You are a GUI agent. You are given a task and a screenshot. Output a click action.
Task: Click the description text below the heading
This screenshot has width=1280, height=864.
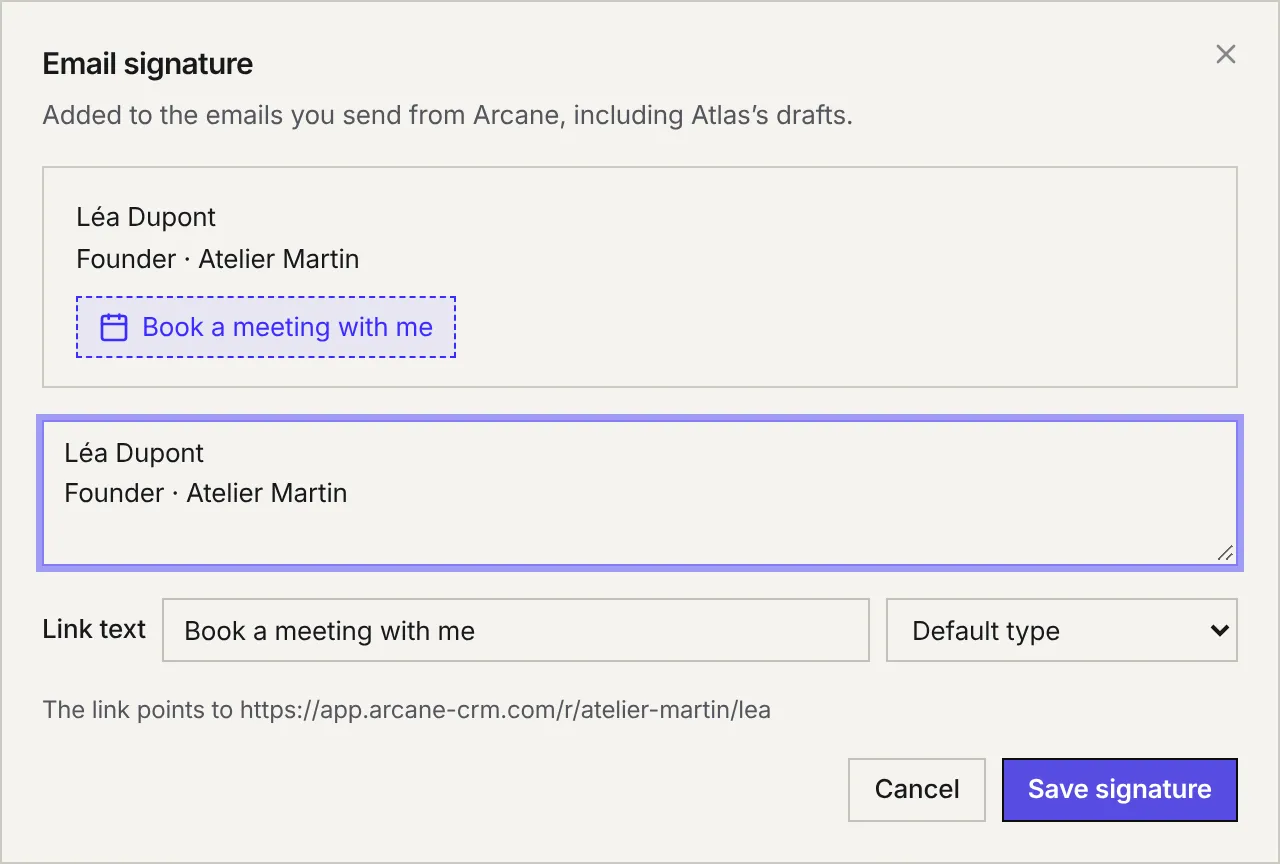(448, 115)
